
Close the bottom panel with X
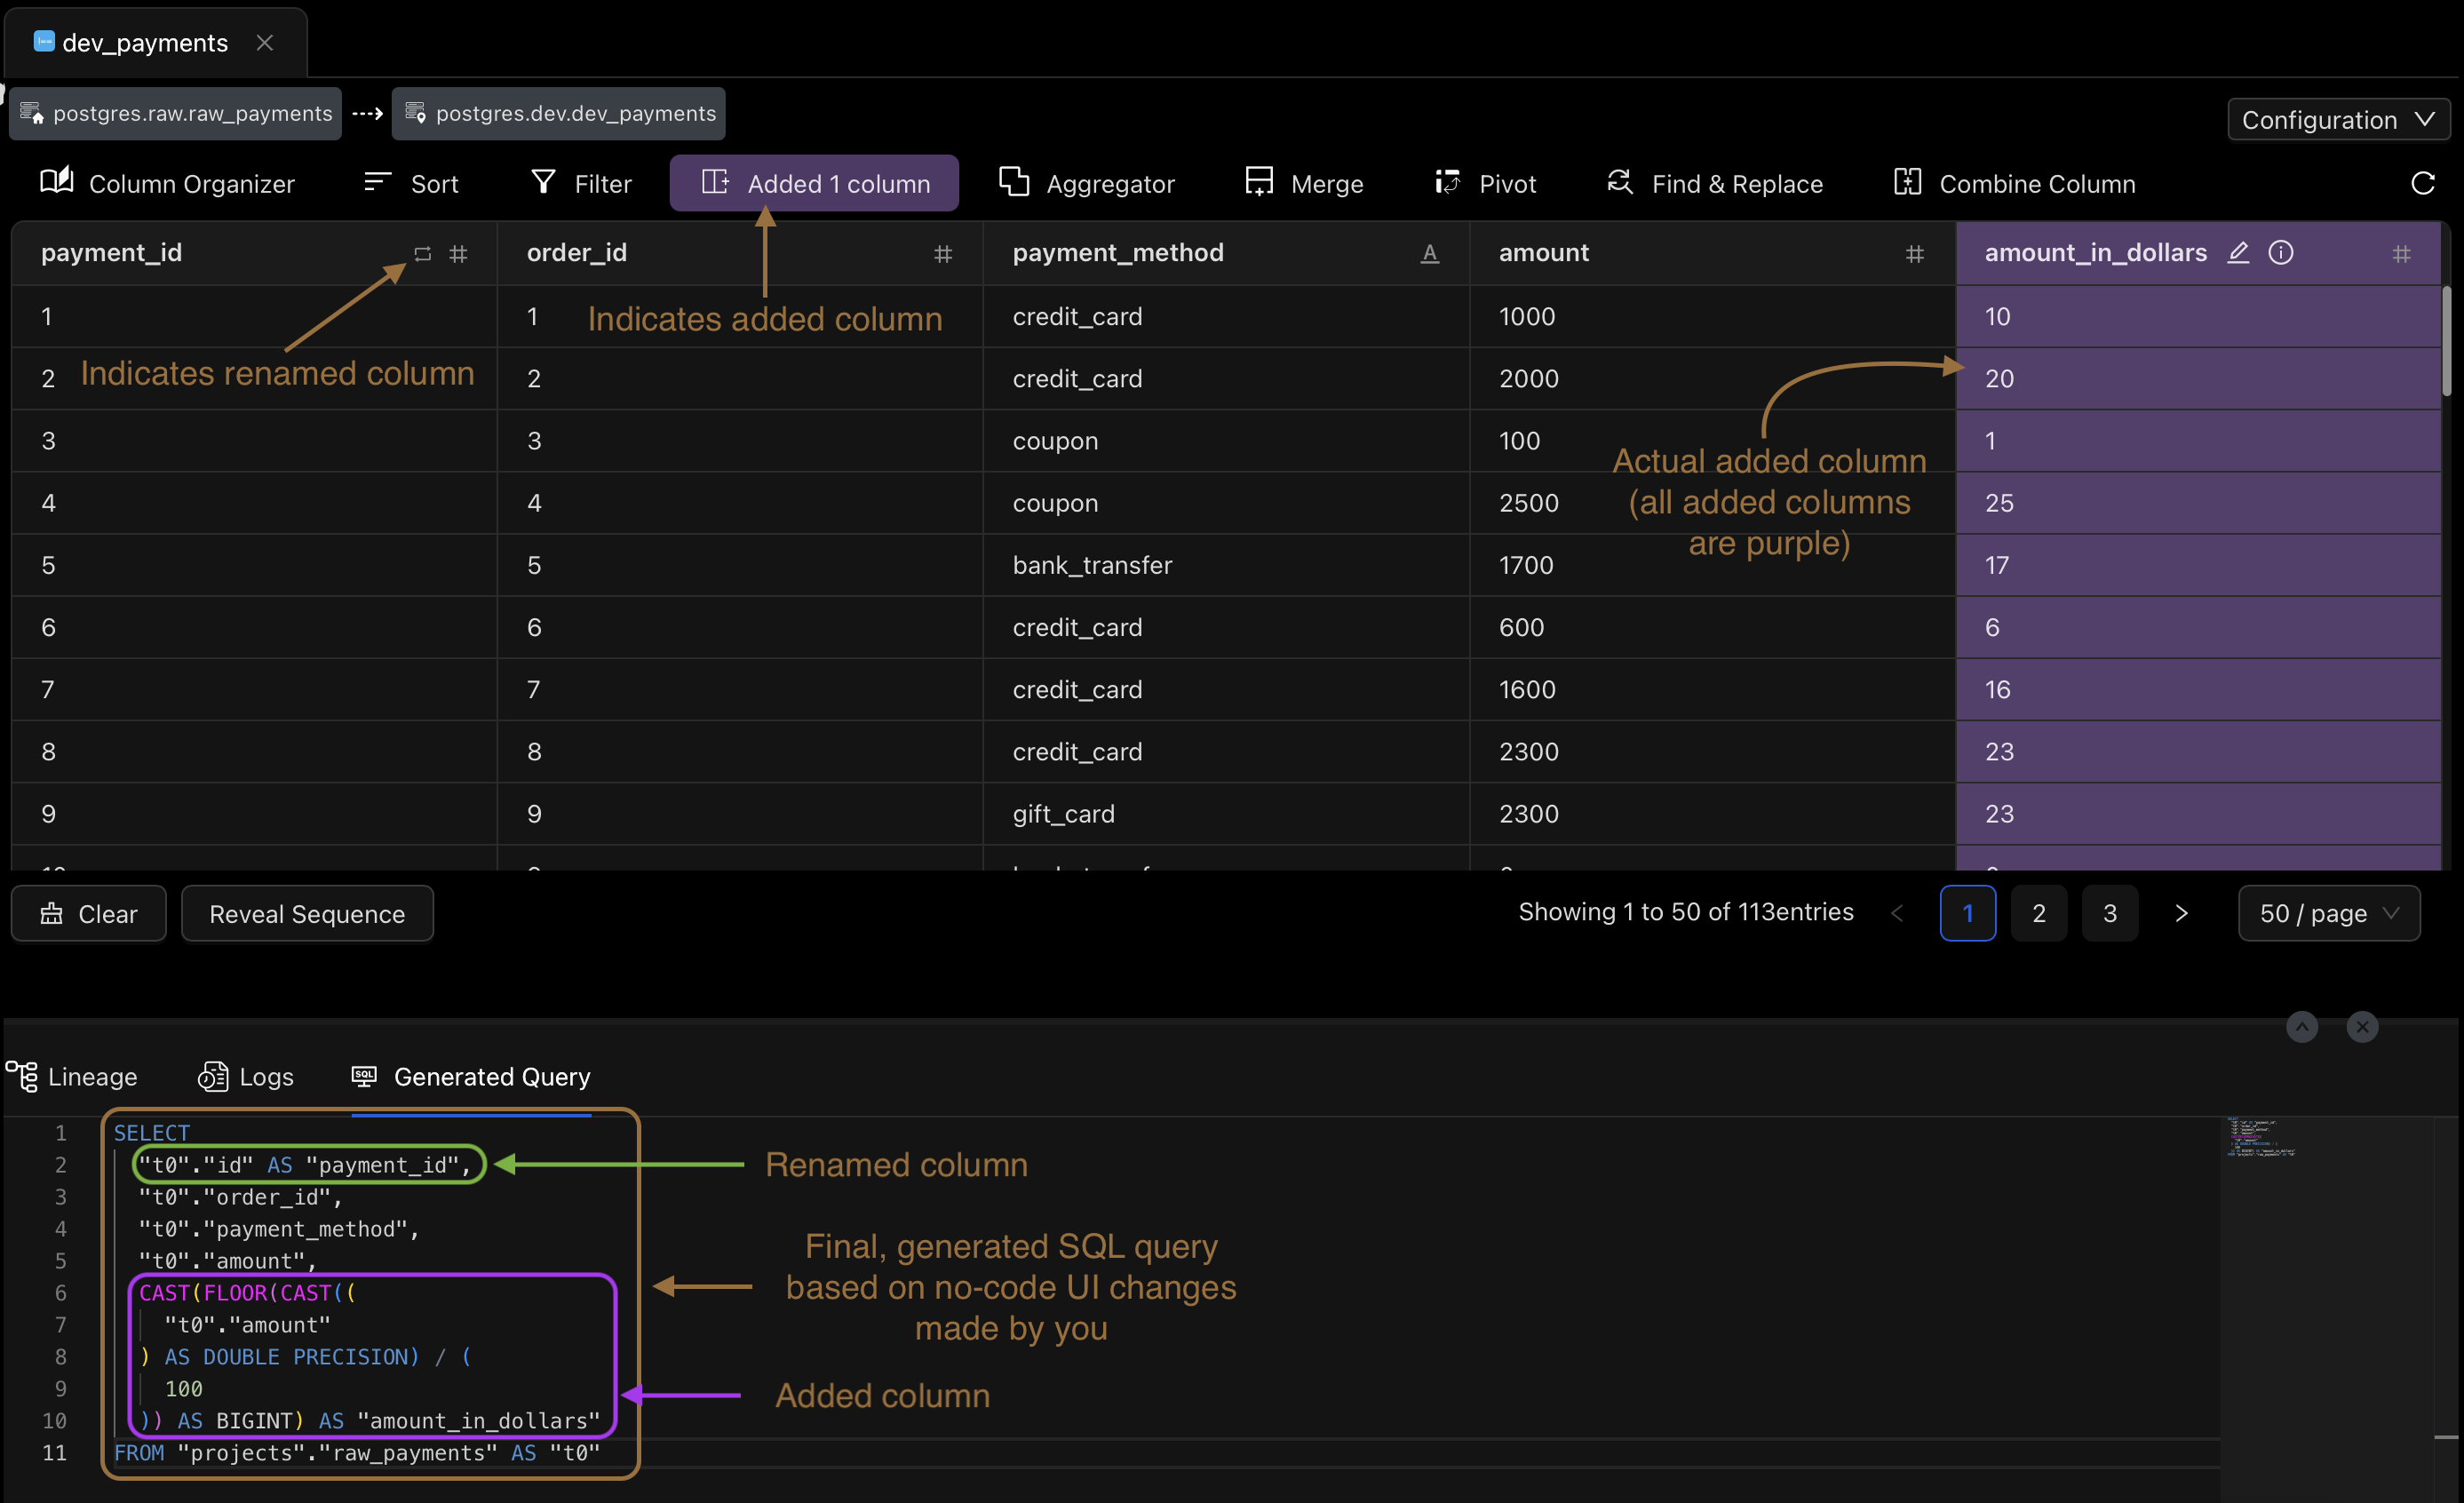coord(2362,1026)
